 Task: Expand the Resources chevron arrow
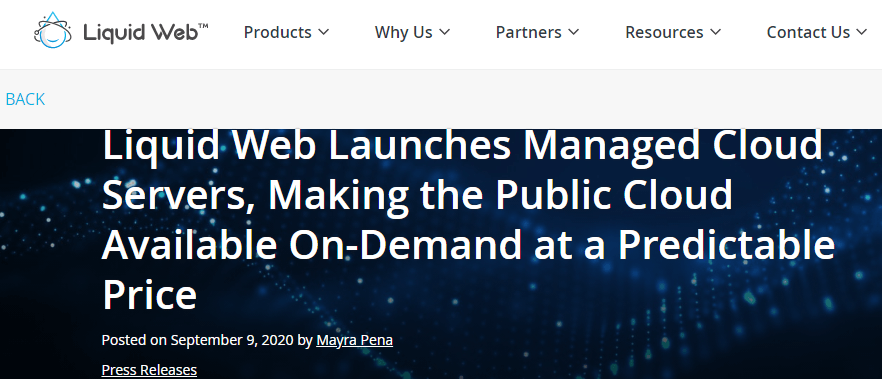(x=716, y=33)
